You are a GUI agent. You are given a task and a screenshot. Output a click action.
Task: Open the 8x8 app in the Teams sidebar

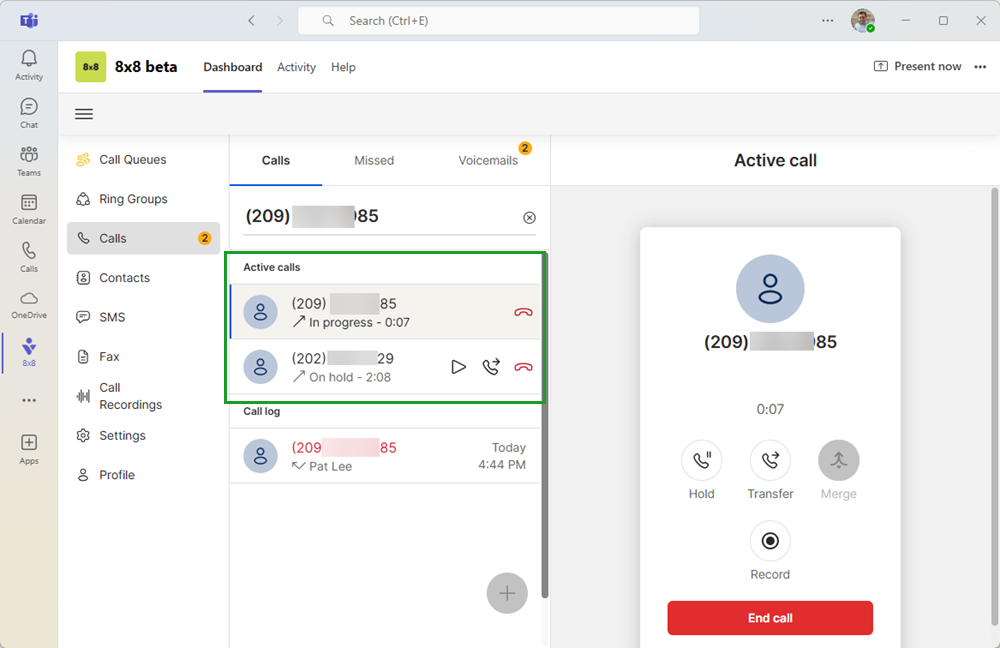point(29,352)
